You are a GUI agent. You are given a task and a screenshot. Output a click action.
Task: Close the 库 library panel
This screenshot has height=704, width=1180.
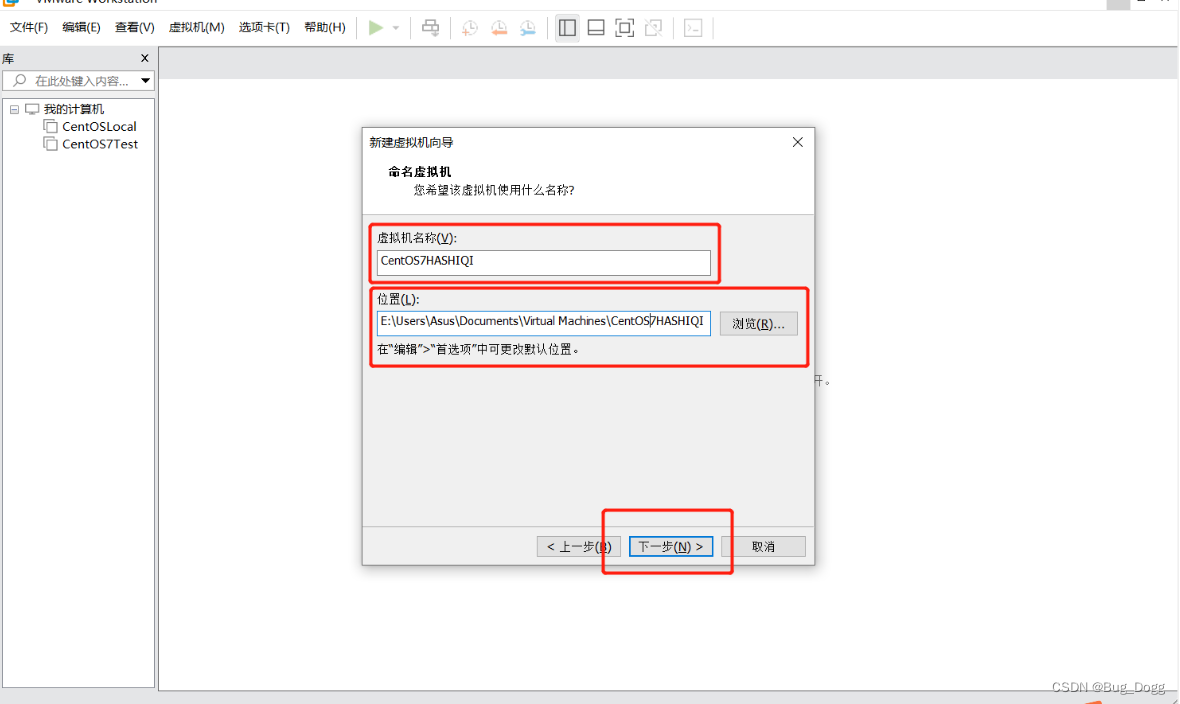pos(144,58)
